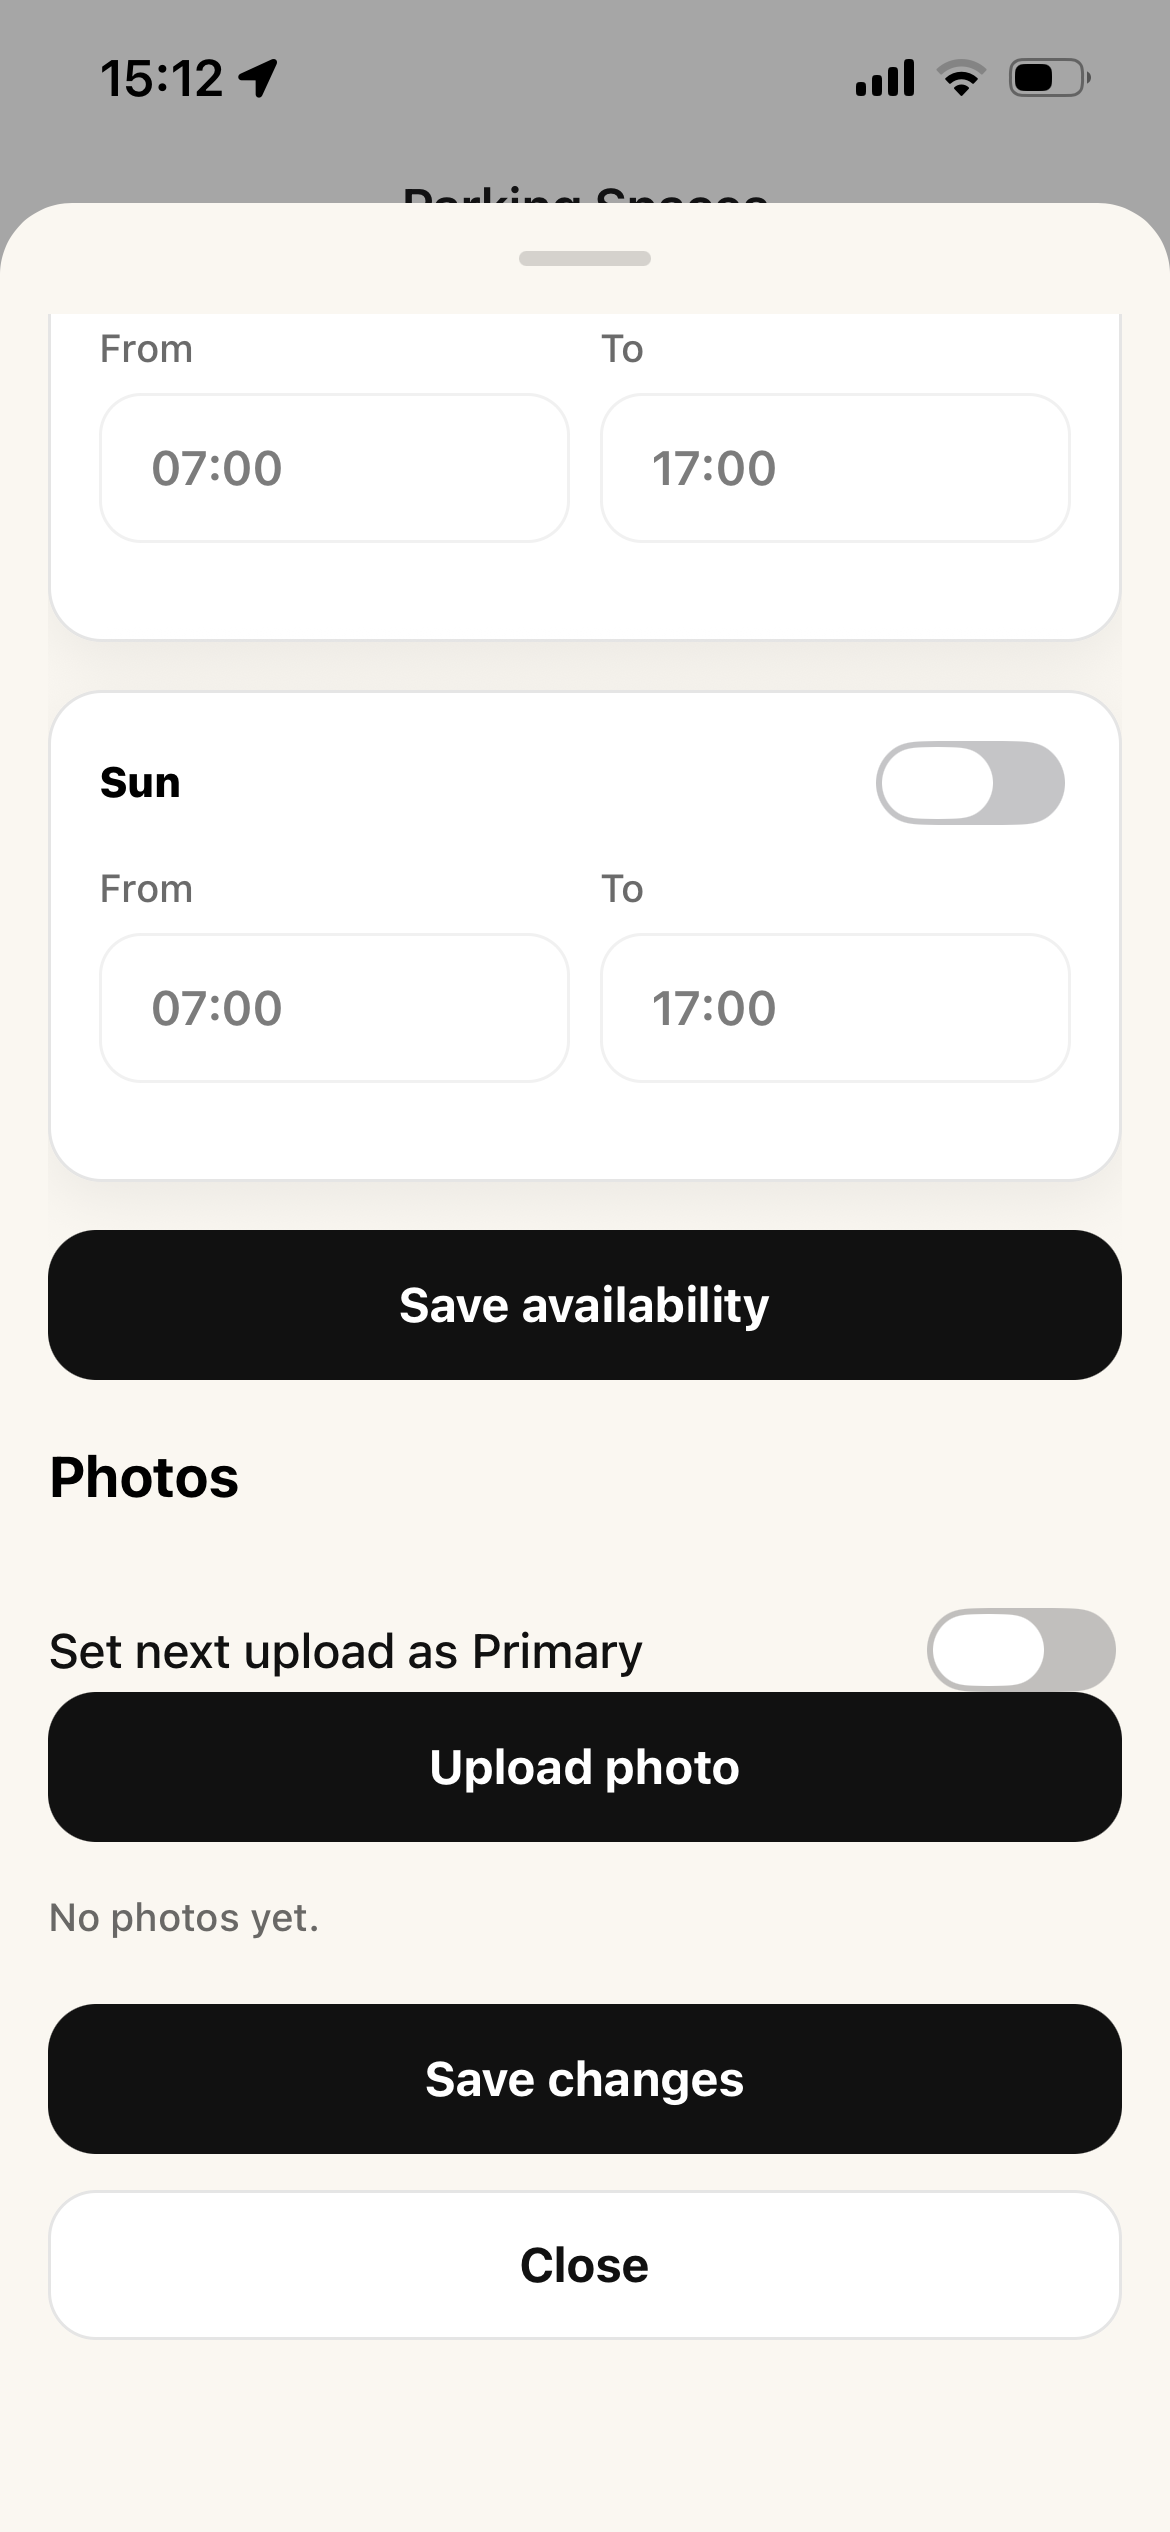
Task: Grab the sheet drag handle
Action: (585, 258)
